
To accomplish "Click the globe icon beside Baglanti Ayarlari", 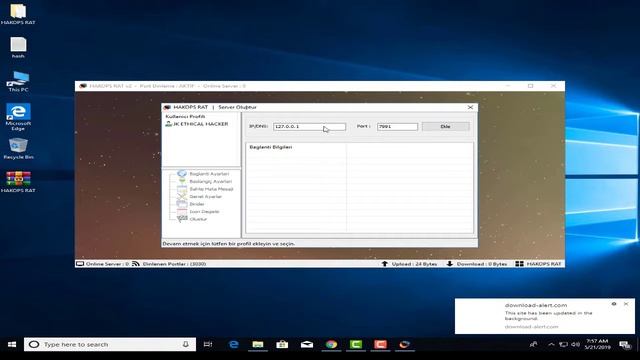I will click(182, 173).
